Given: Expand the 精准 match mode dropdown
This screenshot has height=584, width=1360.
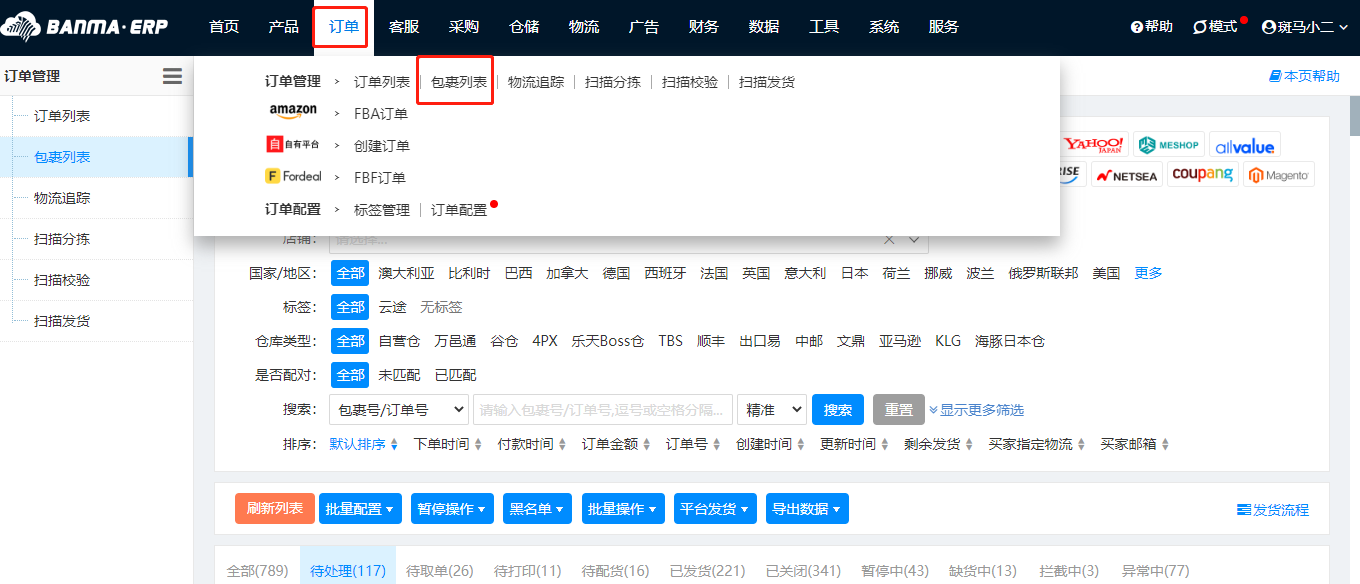Looking at the screenshot, I should coord(771,409).
